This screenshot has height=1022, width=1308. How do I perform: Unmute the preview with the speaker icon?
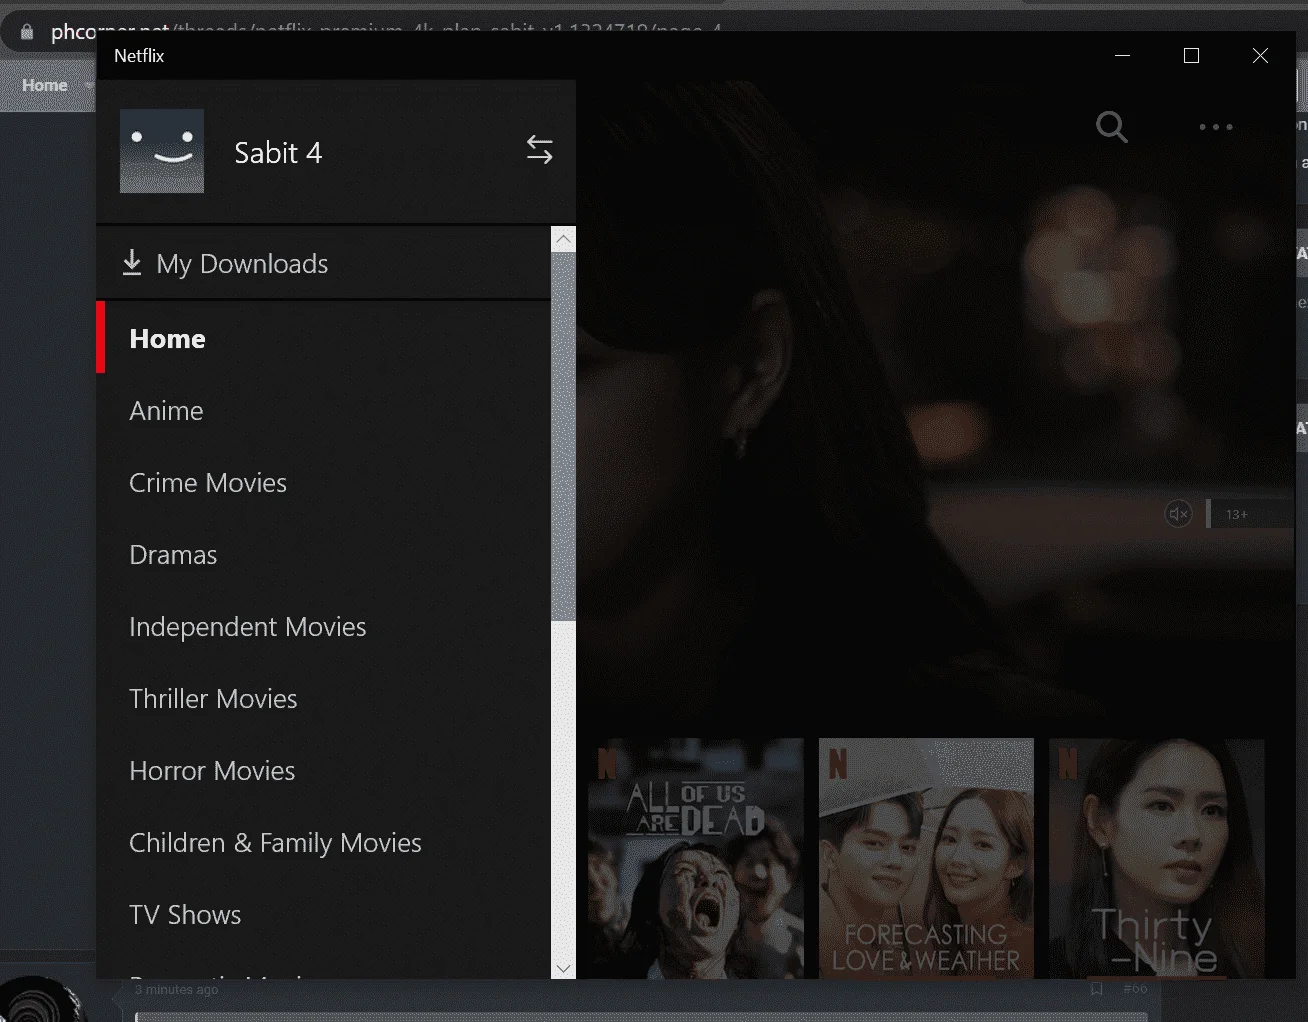tap(1179, 514)
